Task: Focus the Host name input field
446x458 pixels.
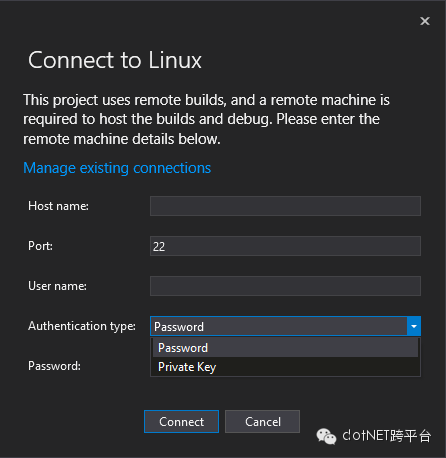Action: click(x=285, y=206)
